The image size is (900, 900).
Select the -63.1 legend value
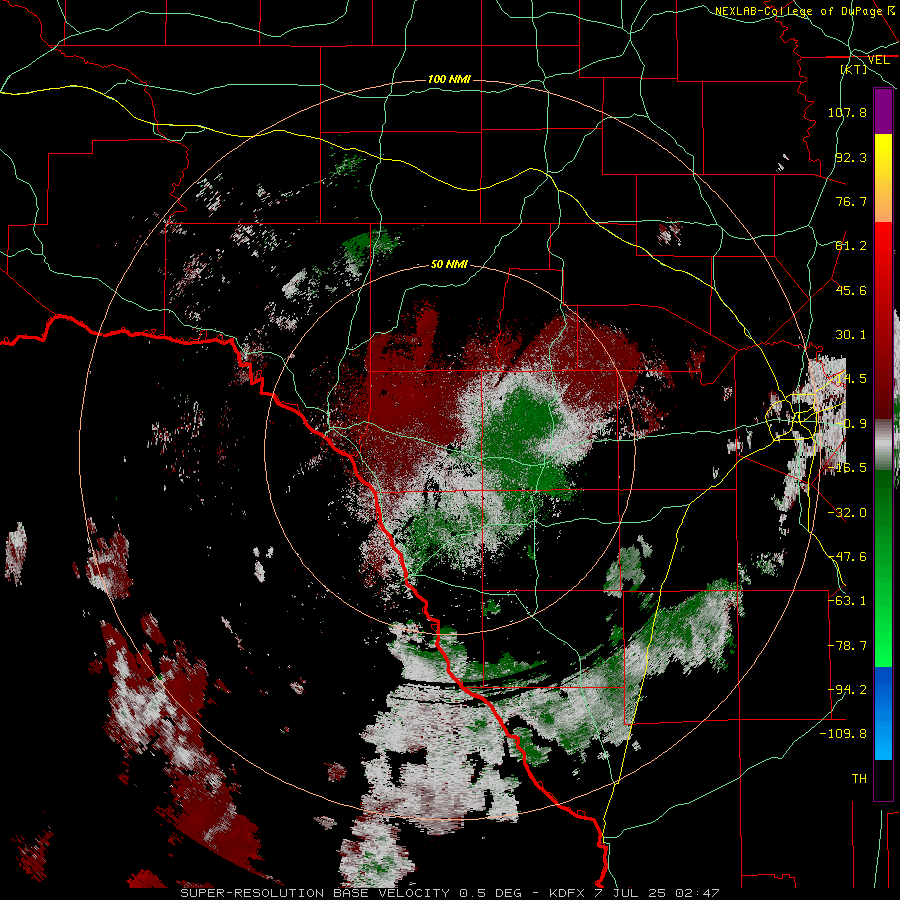[x=847, y=601]
